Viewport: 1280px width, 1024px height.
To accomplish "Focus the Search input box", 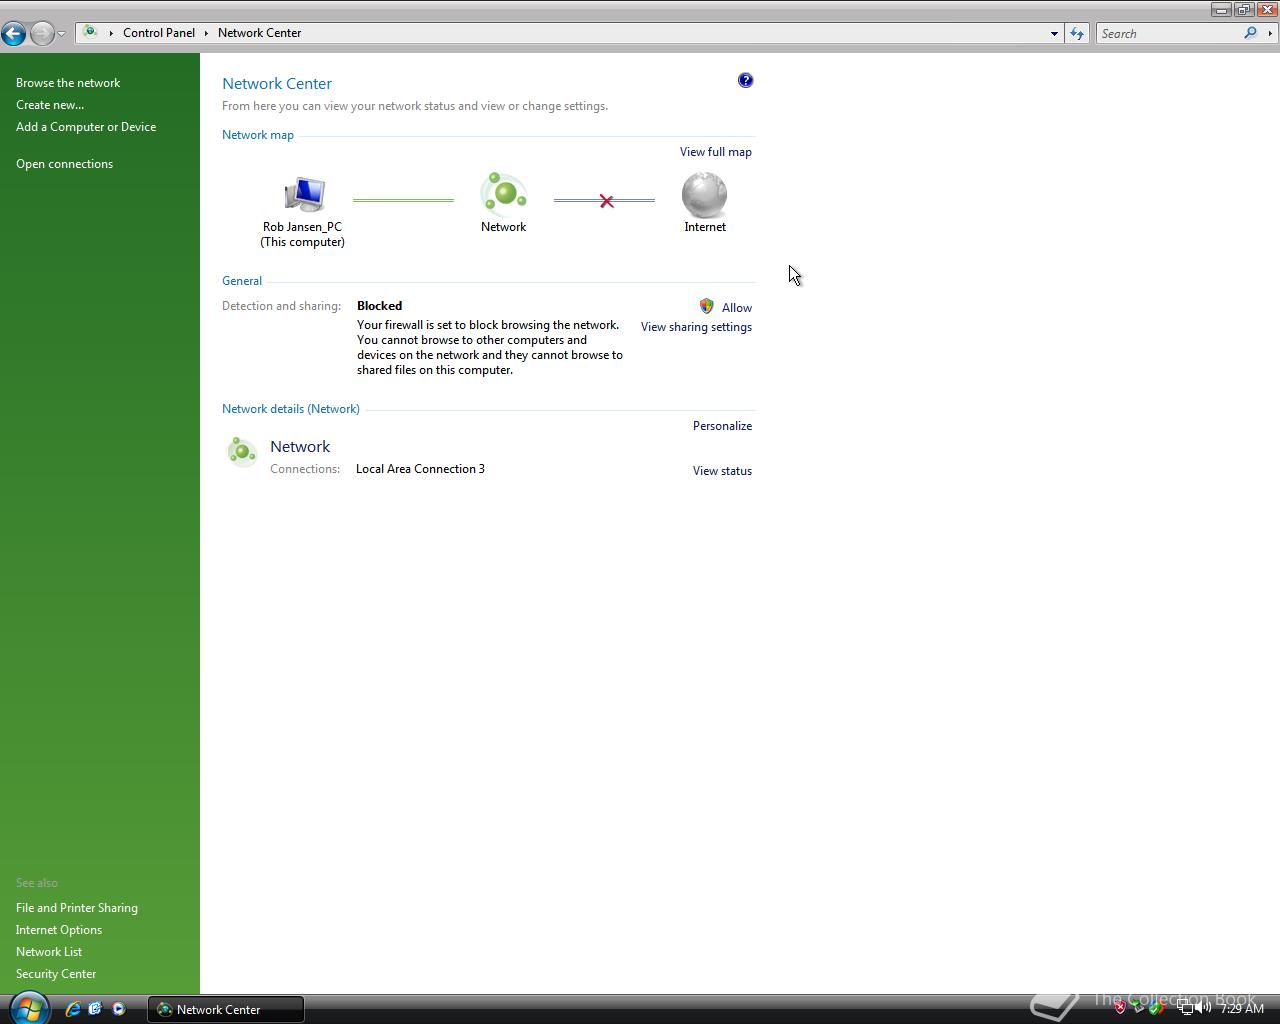I will pyautogui.click(x=1169, y=33).
